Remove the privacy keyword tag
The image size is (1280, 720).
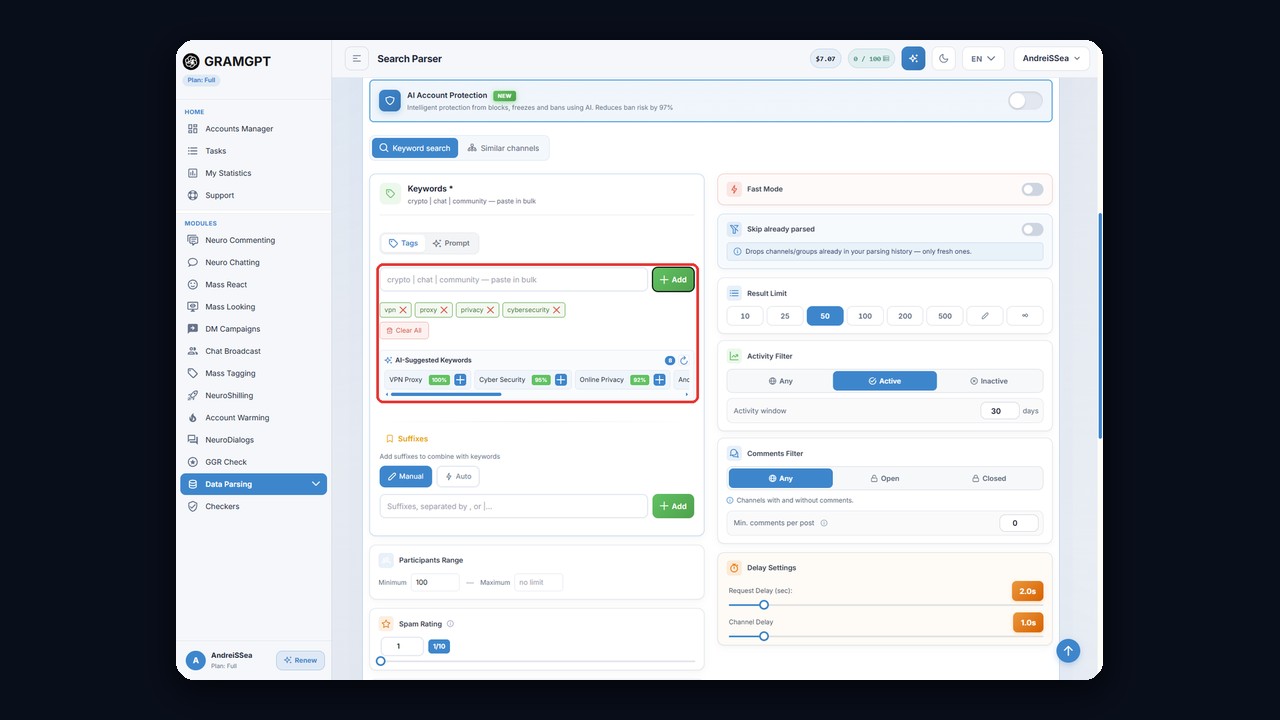(x=491, y=310)
